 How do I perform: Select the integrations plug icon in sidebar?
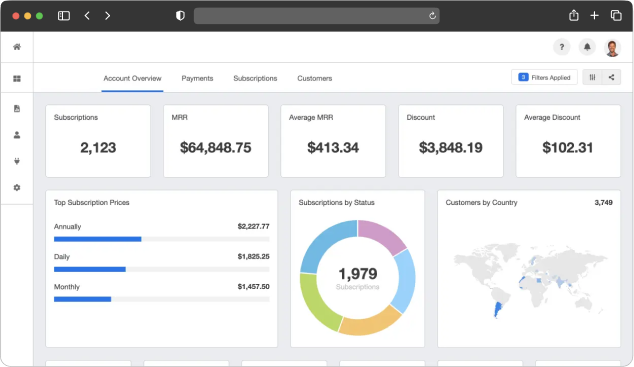17,161
